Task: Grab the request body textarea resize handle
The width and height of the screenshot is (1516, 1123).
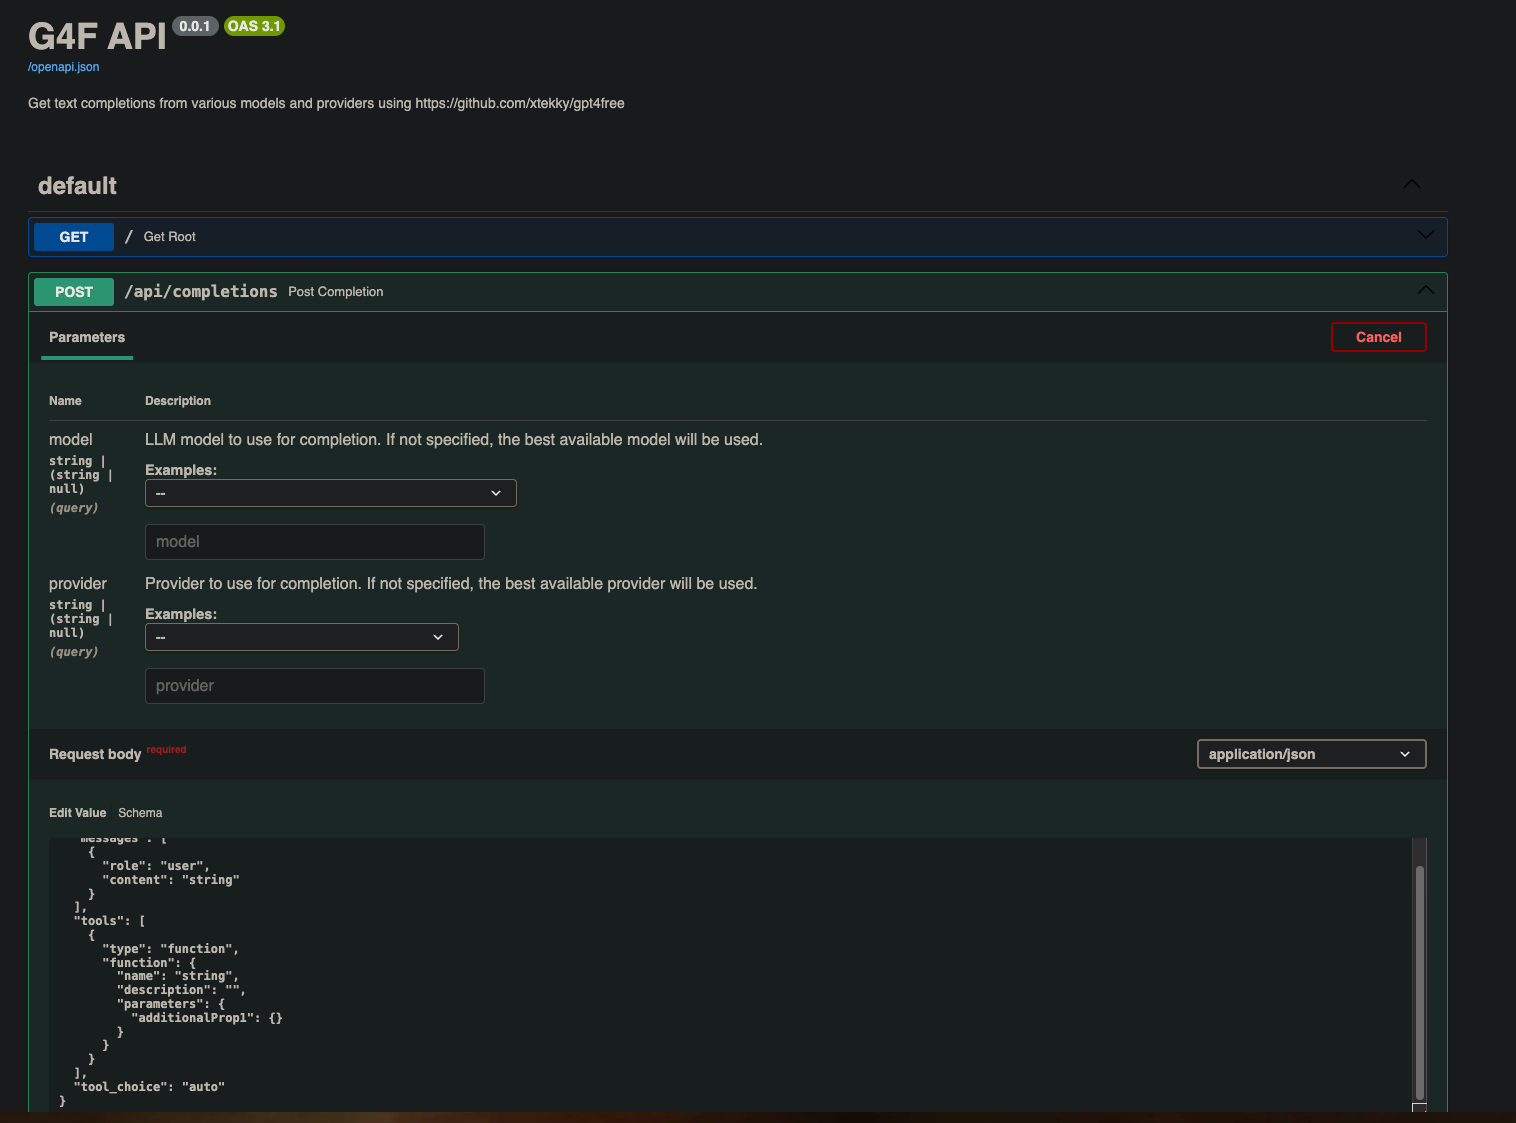Action: 1418,1106
